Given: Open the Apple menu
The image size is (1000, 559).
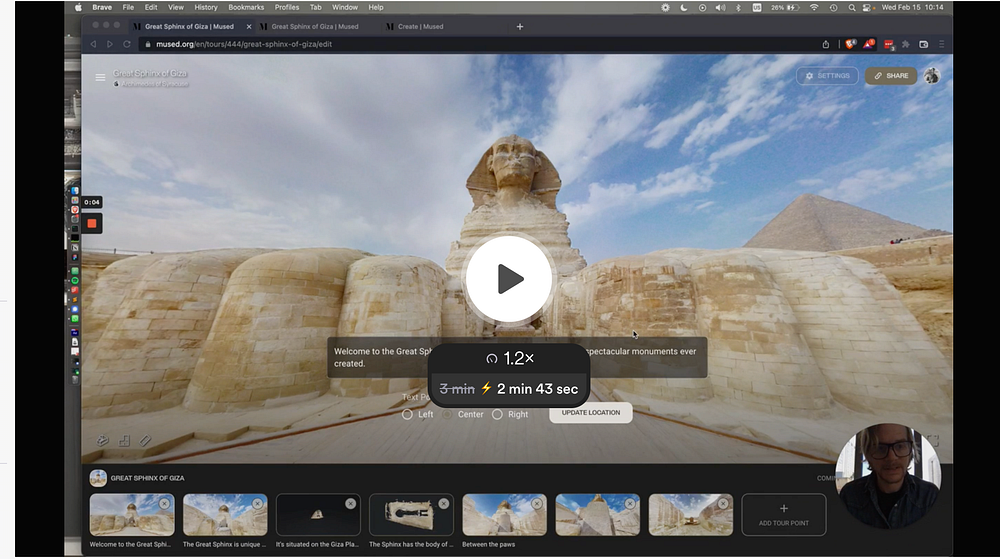Looking at the screenshot, I should click(x=78, y=8).
